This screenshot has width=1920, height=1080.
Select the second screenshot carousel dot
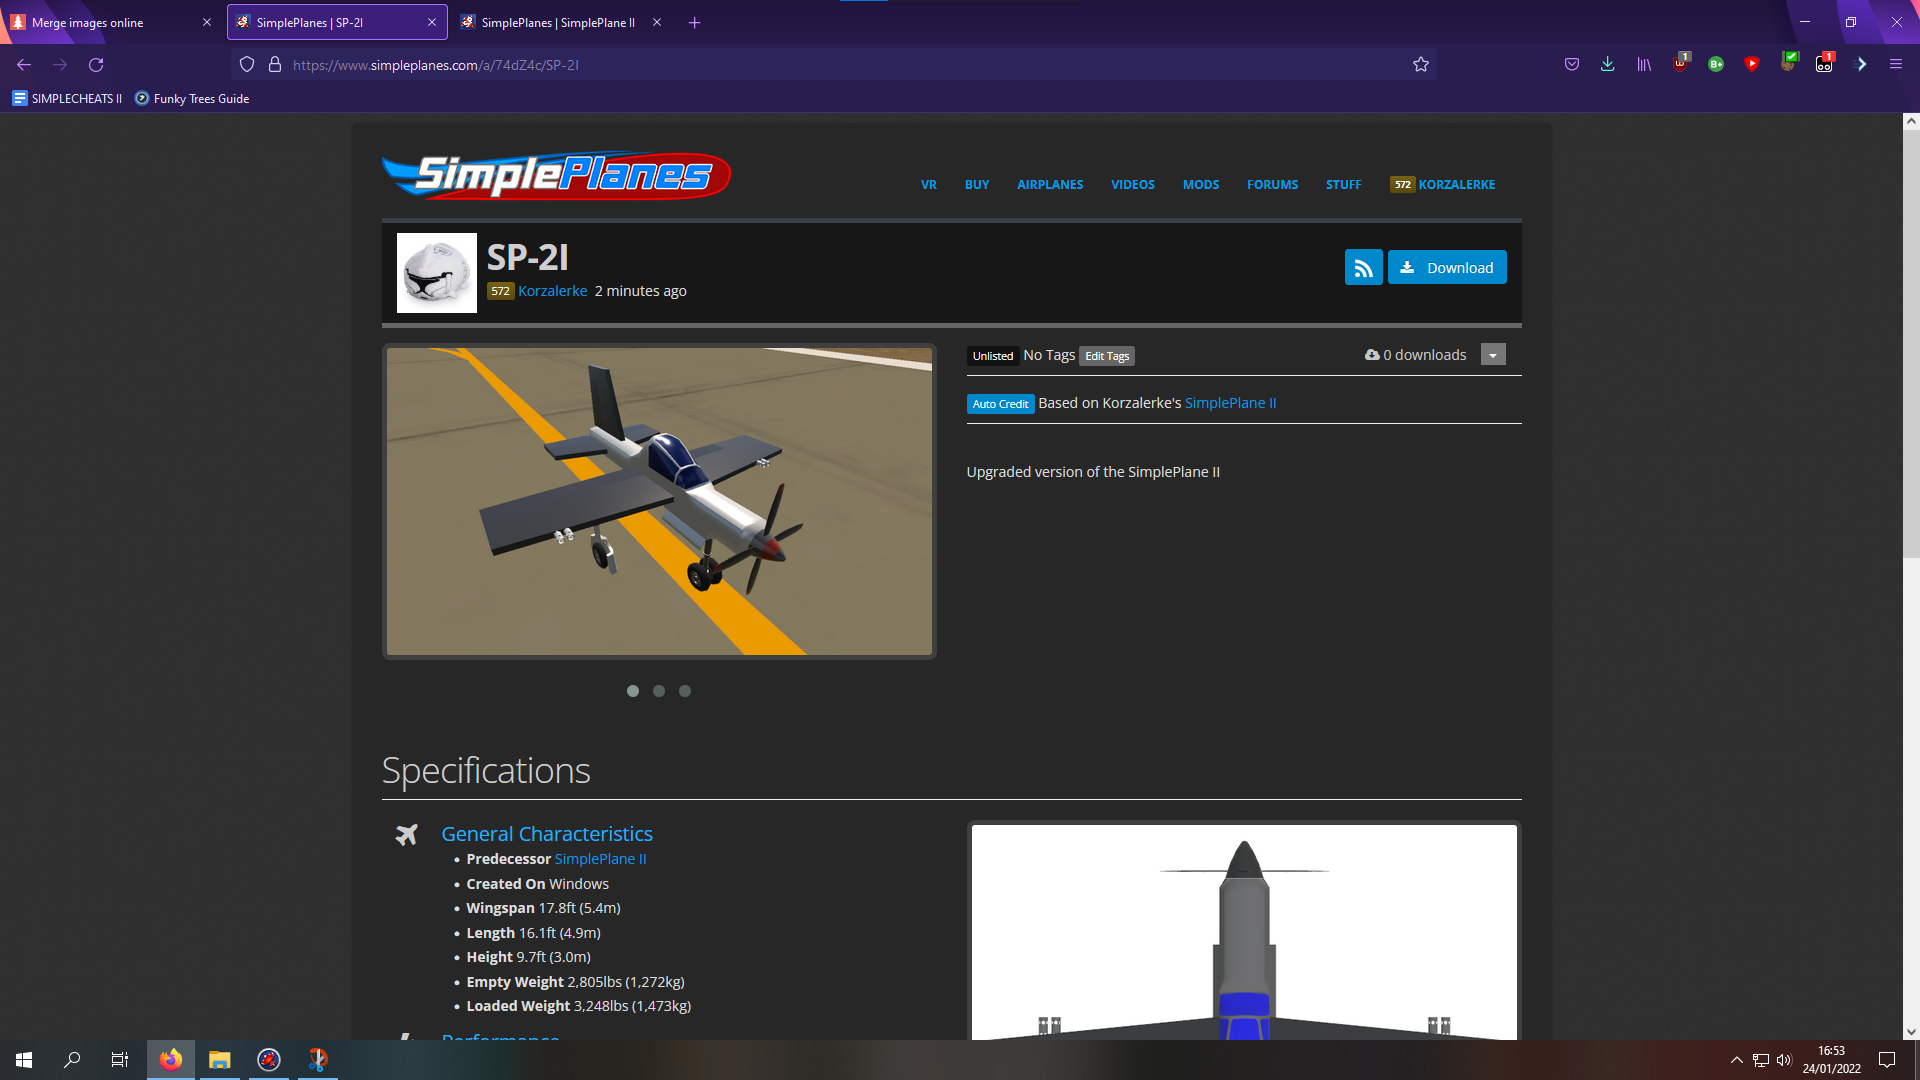(659, 691)
